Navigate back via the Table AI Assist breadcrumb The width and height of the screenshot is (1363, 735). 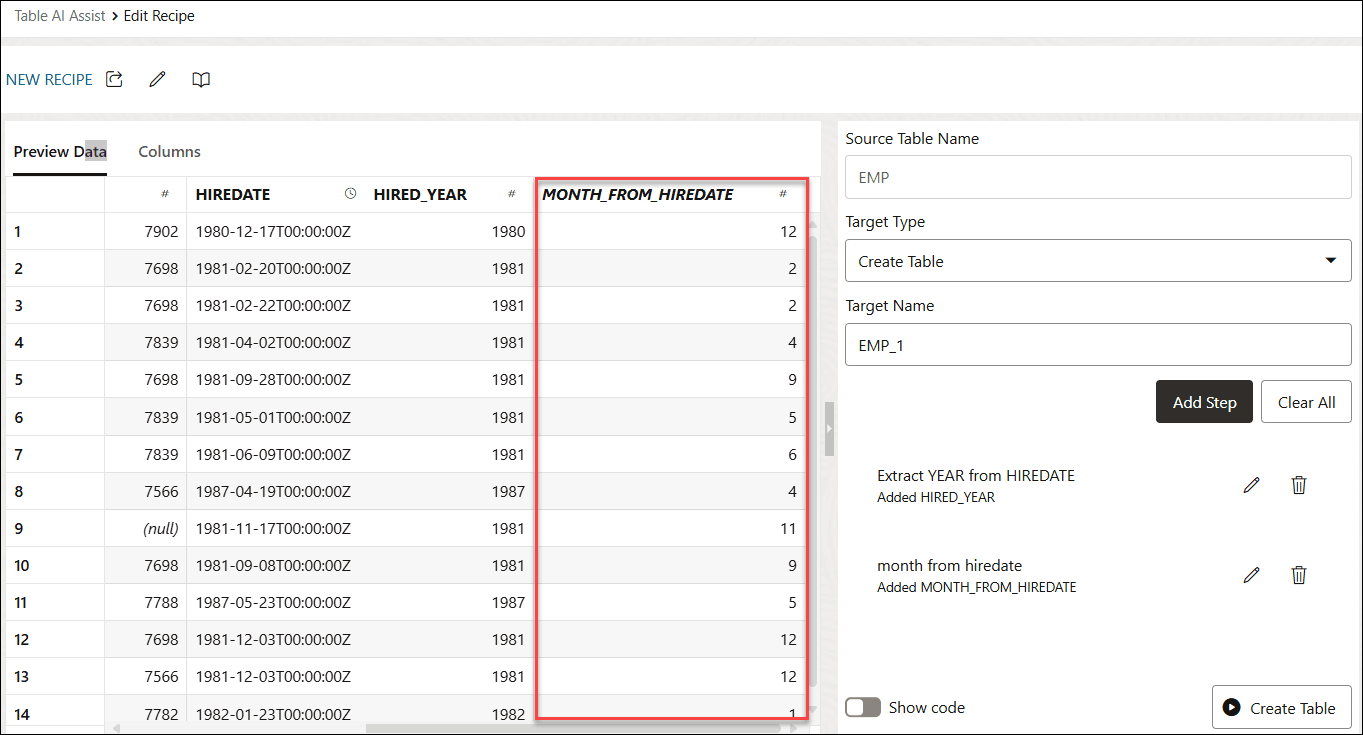pos(59,15)
